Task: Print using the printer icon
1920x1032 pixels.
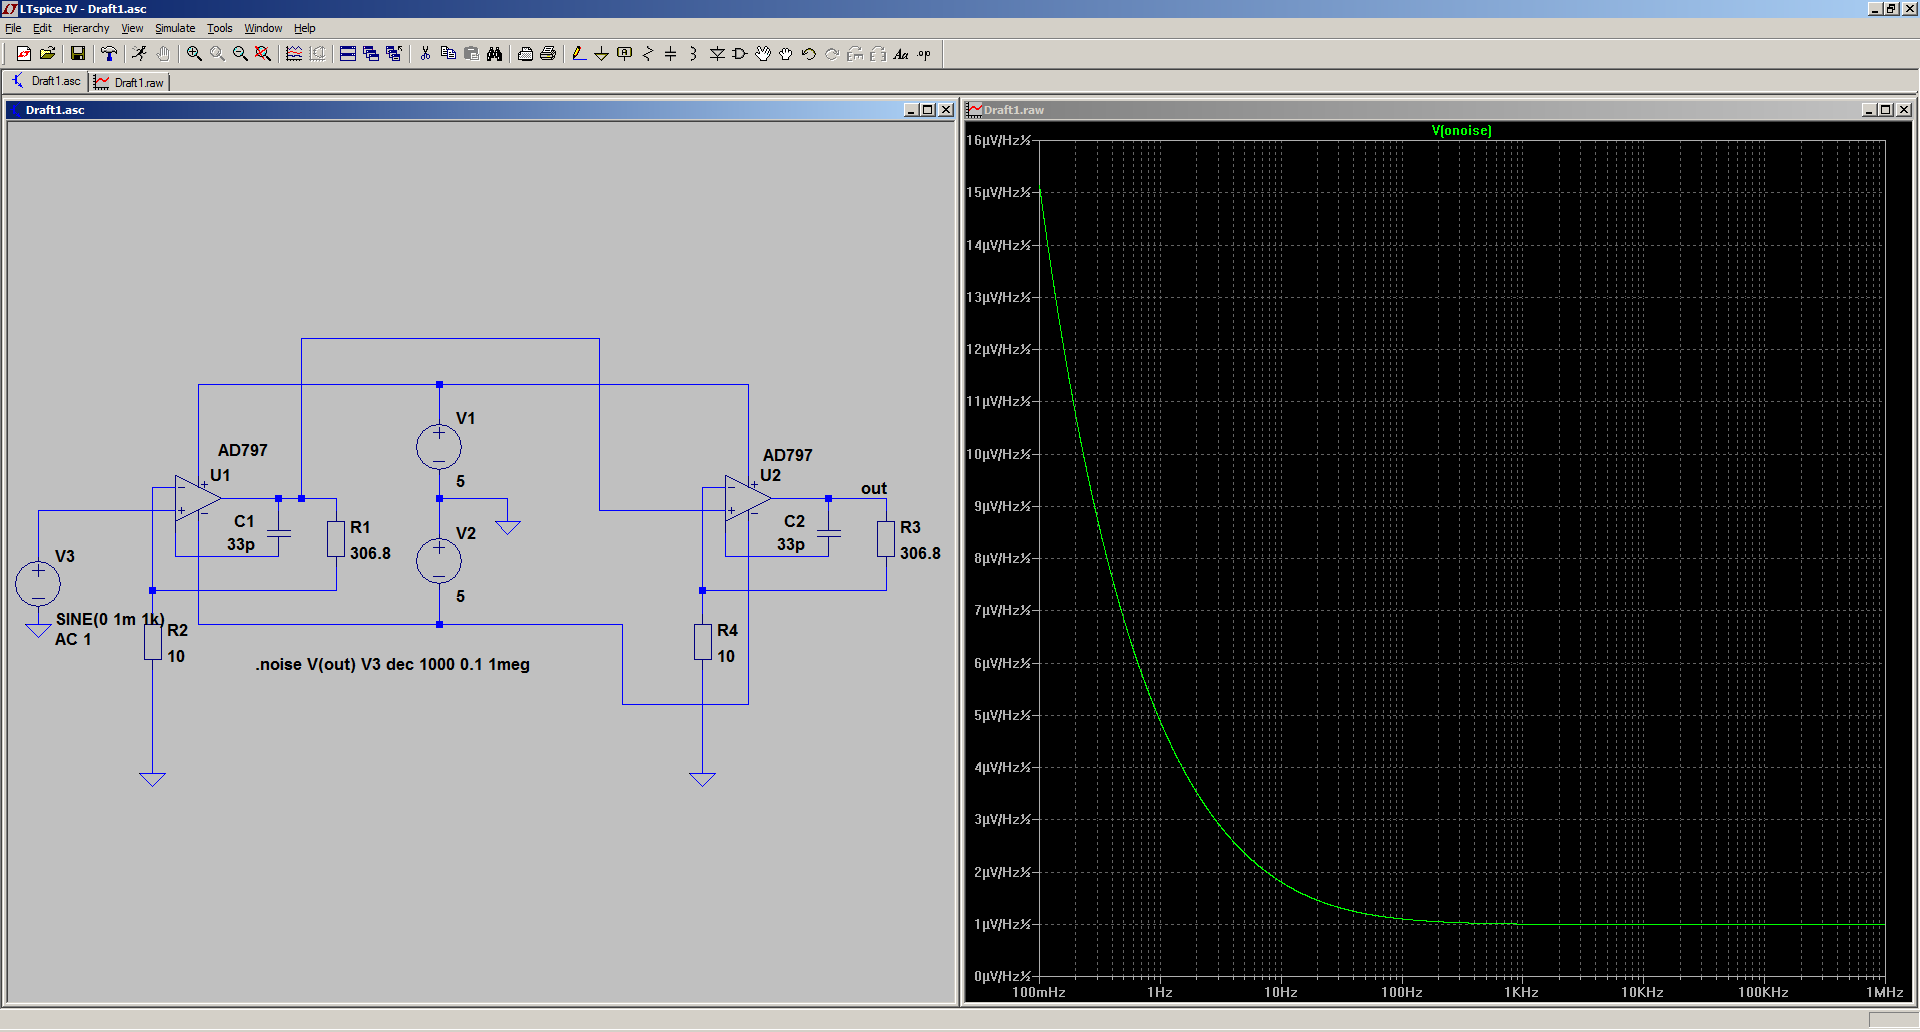Action: (548, 54)
